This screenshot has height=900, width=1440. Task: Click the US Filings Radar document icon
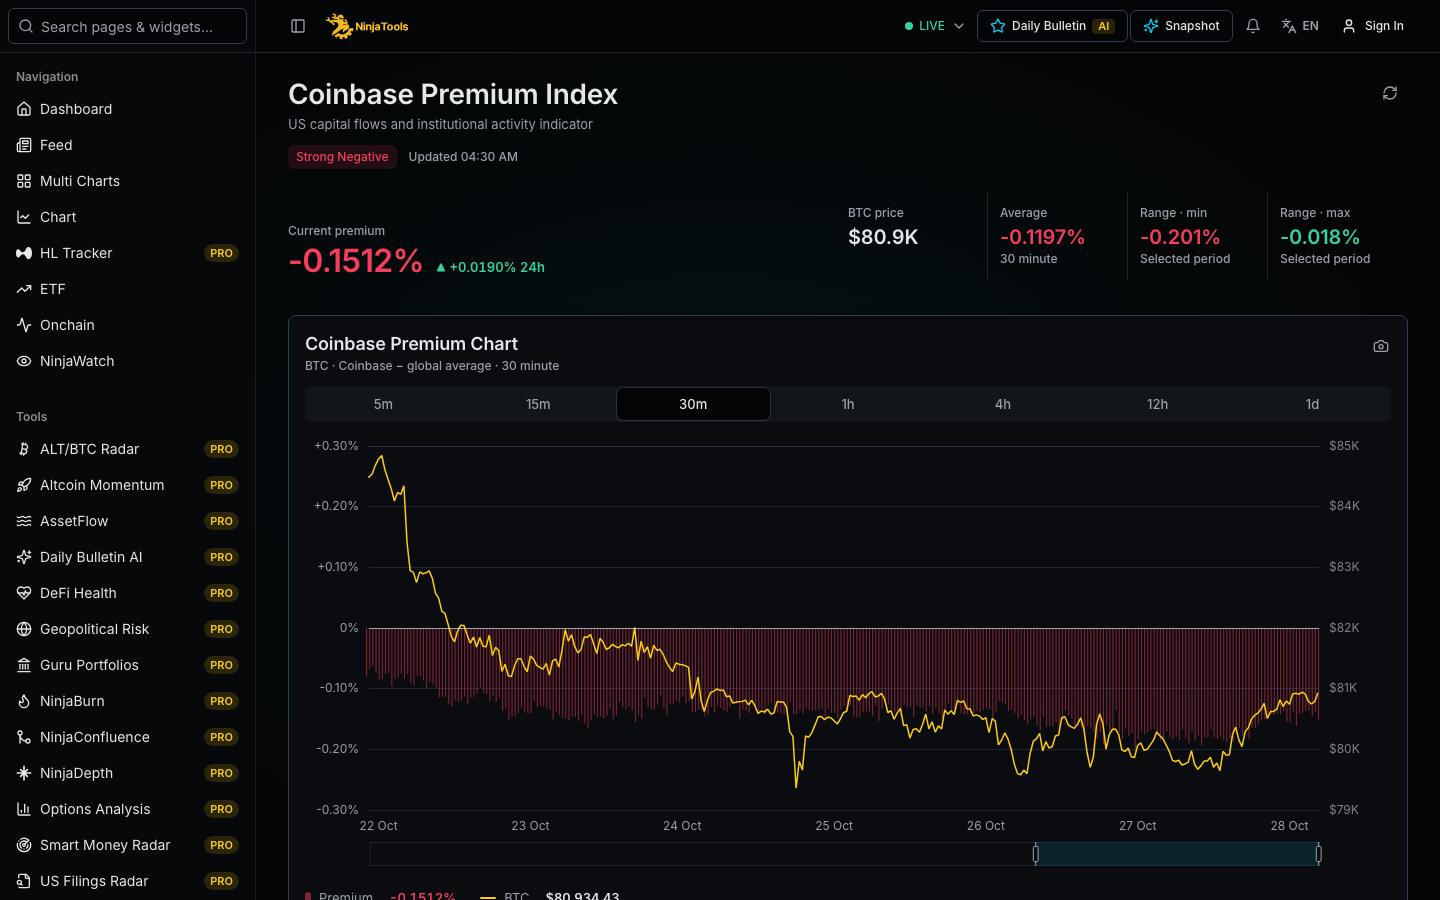24,881
